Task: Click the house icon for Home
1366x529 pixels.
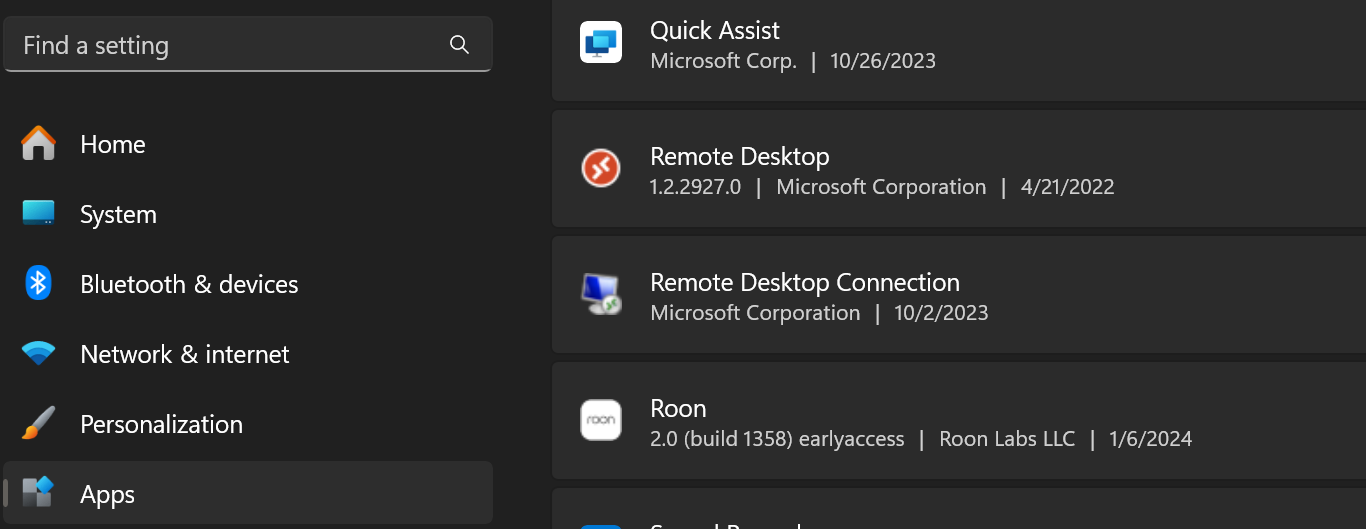Action: (38, 144)
